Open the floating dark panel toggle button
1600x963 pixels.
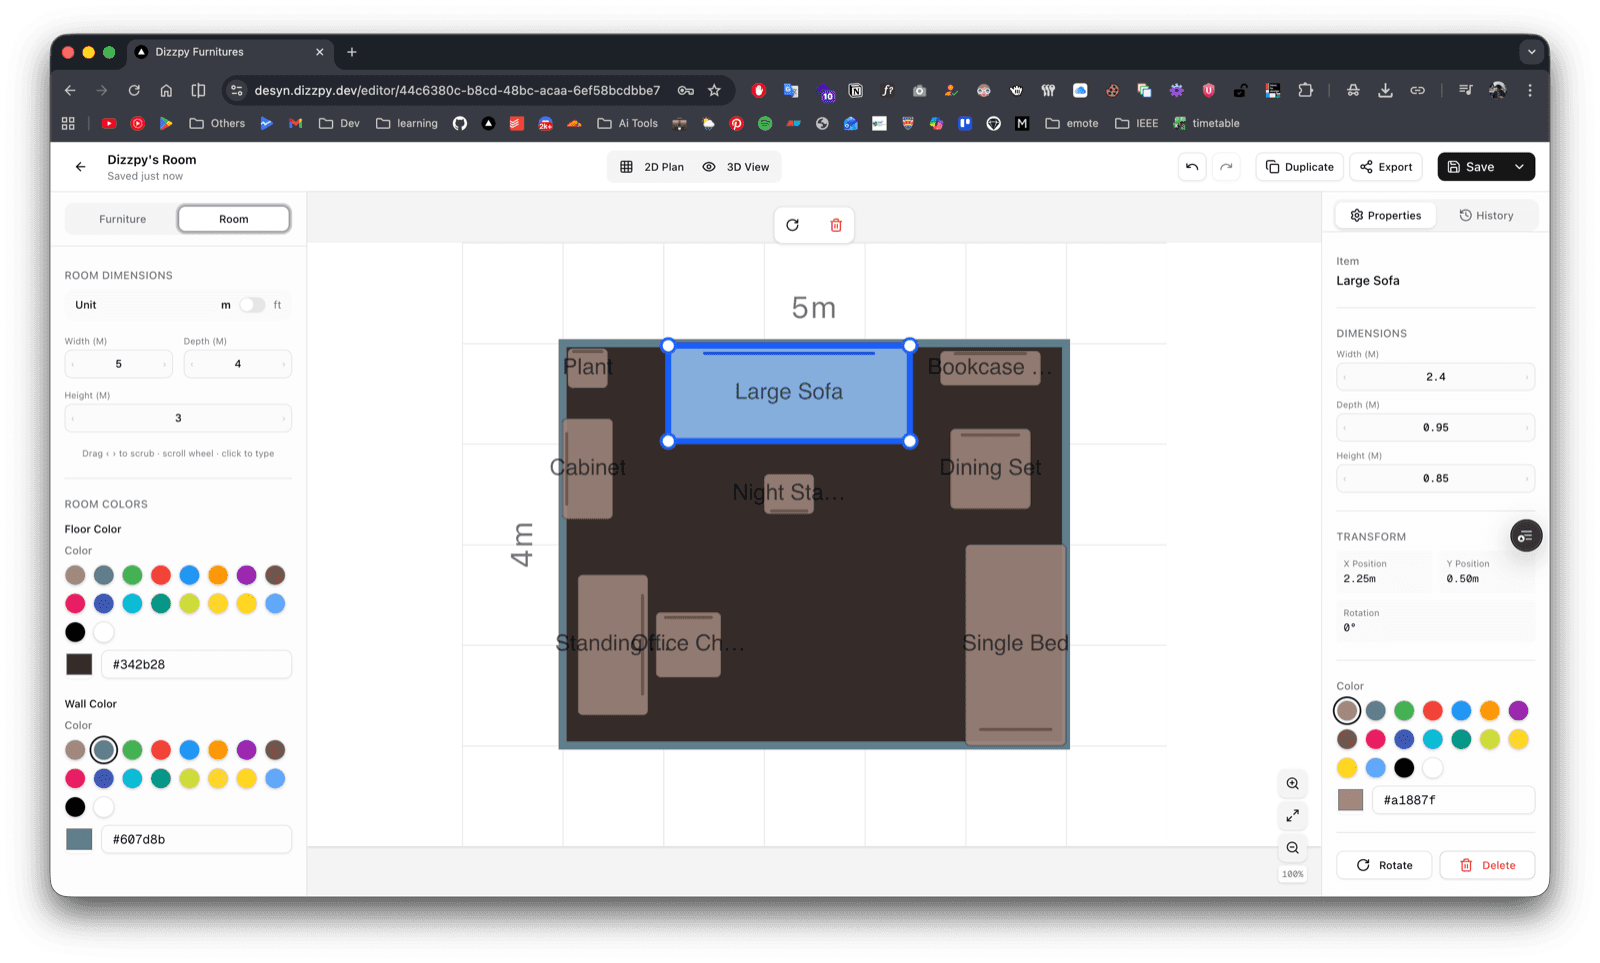pos(1526,536)
